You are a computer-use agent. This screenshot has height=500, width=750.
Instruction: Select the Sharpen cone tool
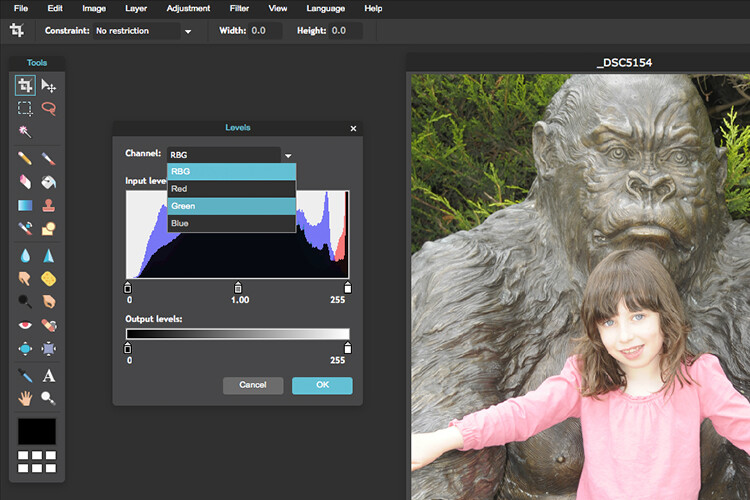[48, 256]
